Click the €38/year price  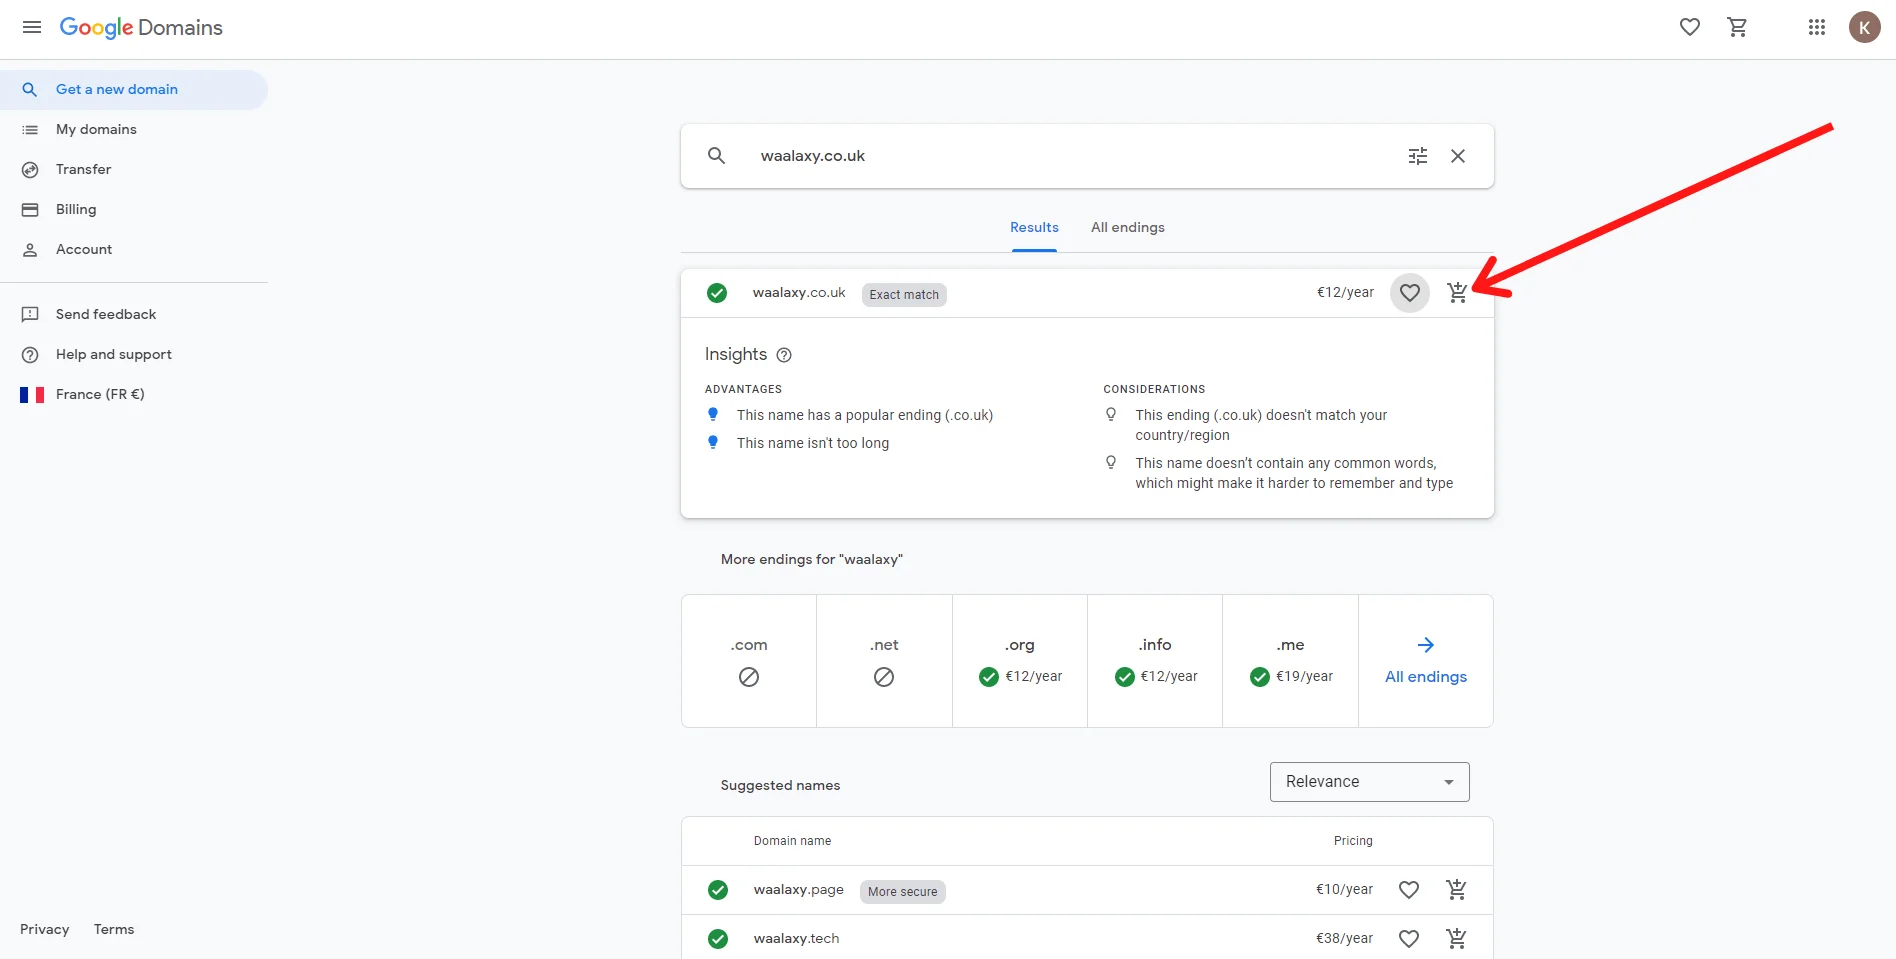tap(1344, 939)
